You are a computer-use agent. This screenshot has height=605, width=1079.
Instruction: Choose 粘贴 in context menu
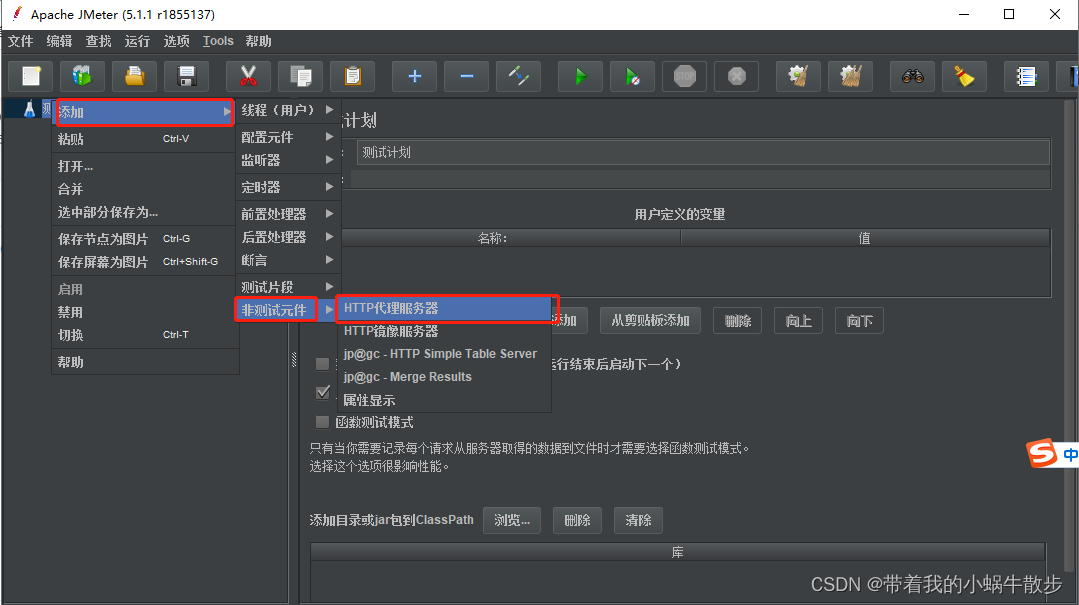(x=145, y=139)
